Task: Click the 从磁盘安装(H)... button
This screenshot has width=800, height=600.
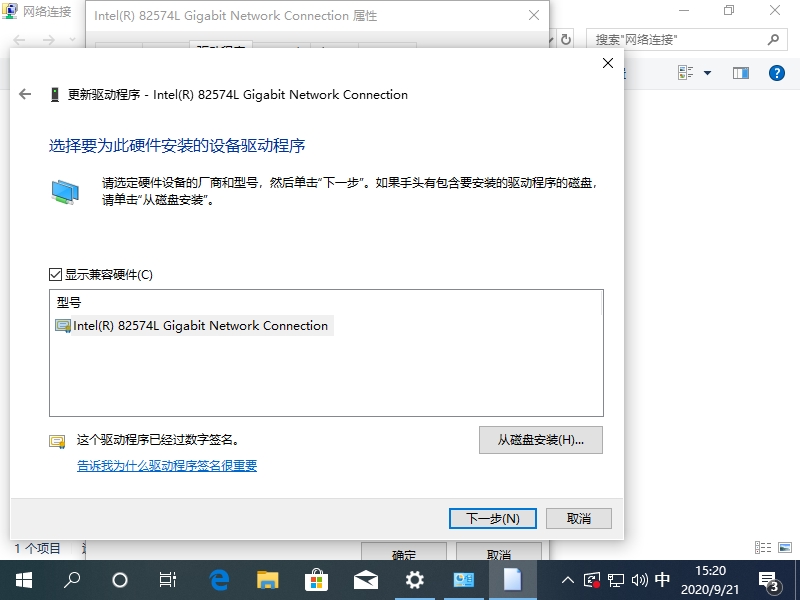Action: (541, 440)
